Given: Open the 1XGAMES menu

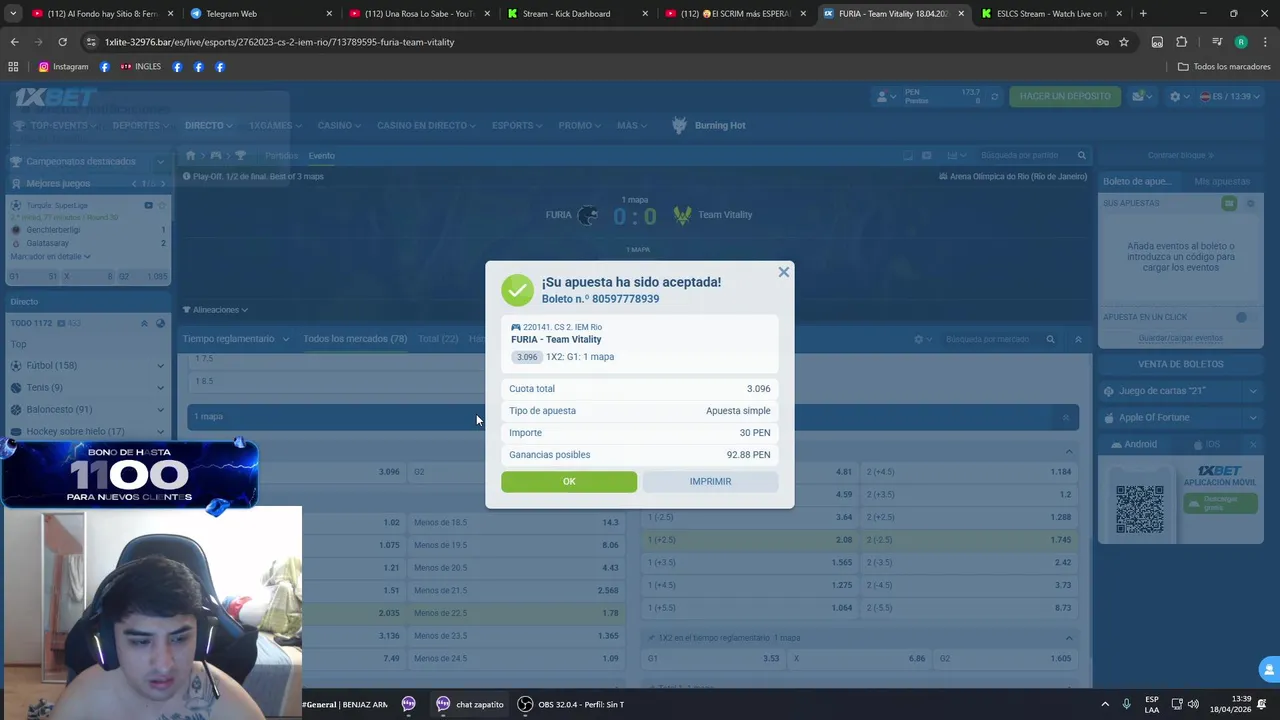Looking at the screenshot, I should tap(275, 125).
